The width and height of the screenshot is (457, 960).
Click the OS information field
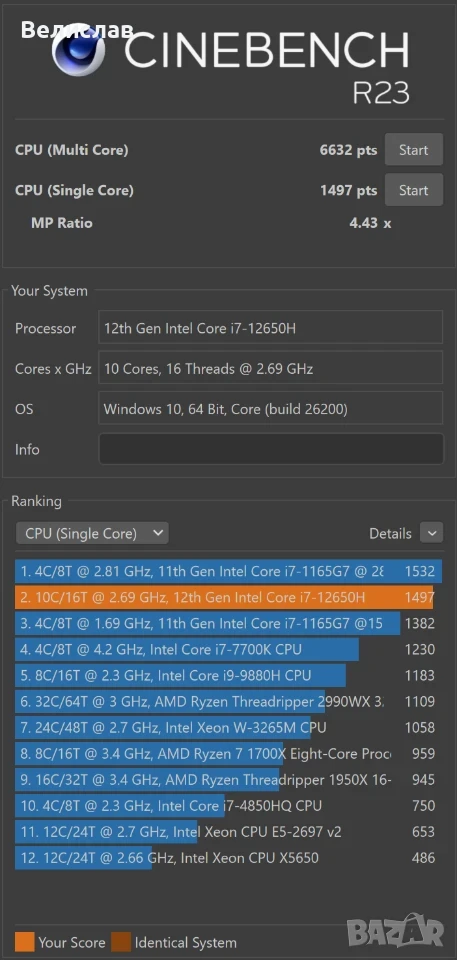(271, 409)
